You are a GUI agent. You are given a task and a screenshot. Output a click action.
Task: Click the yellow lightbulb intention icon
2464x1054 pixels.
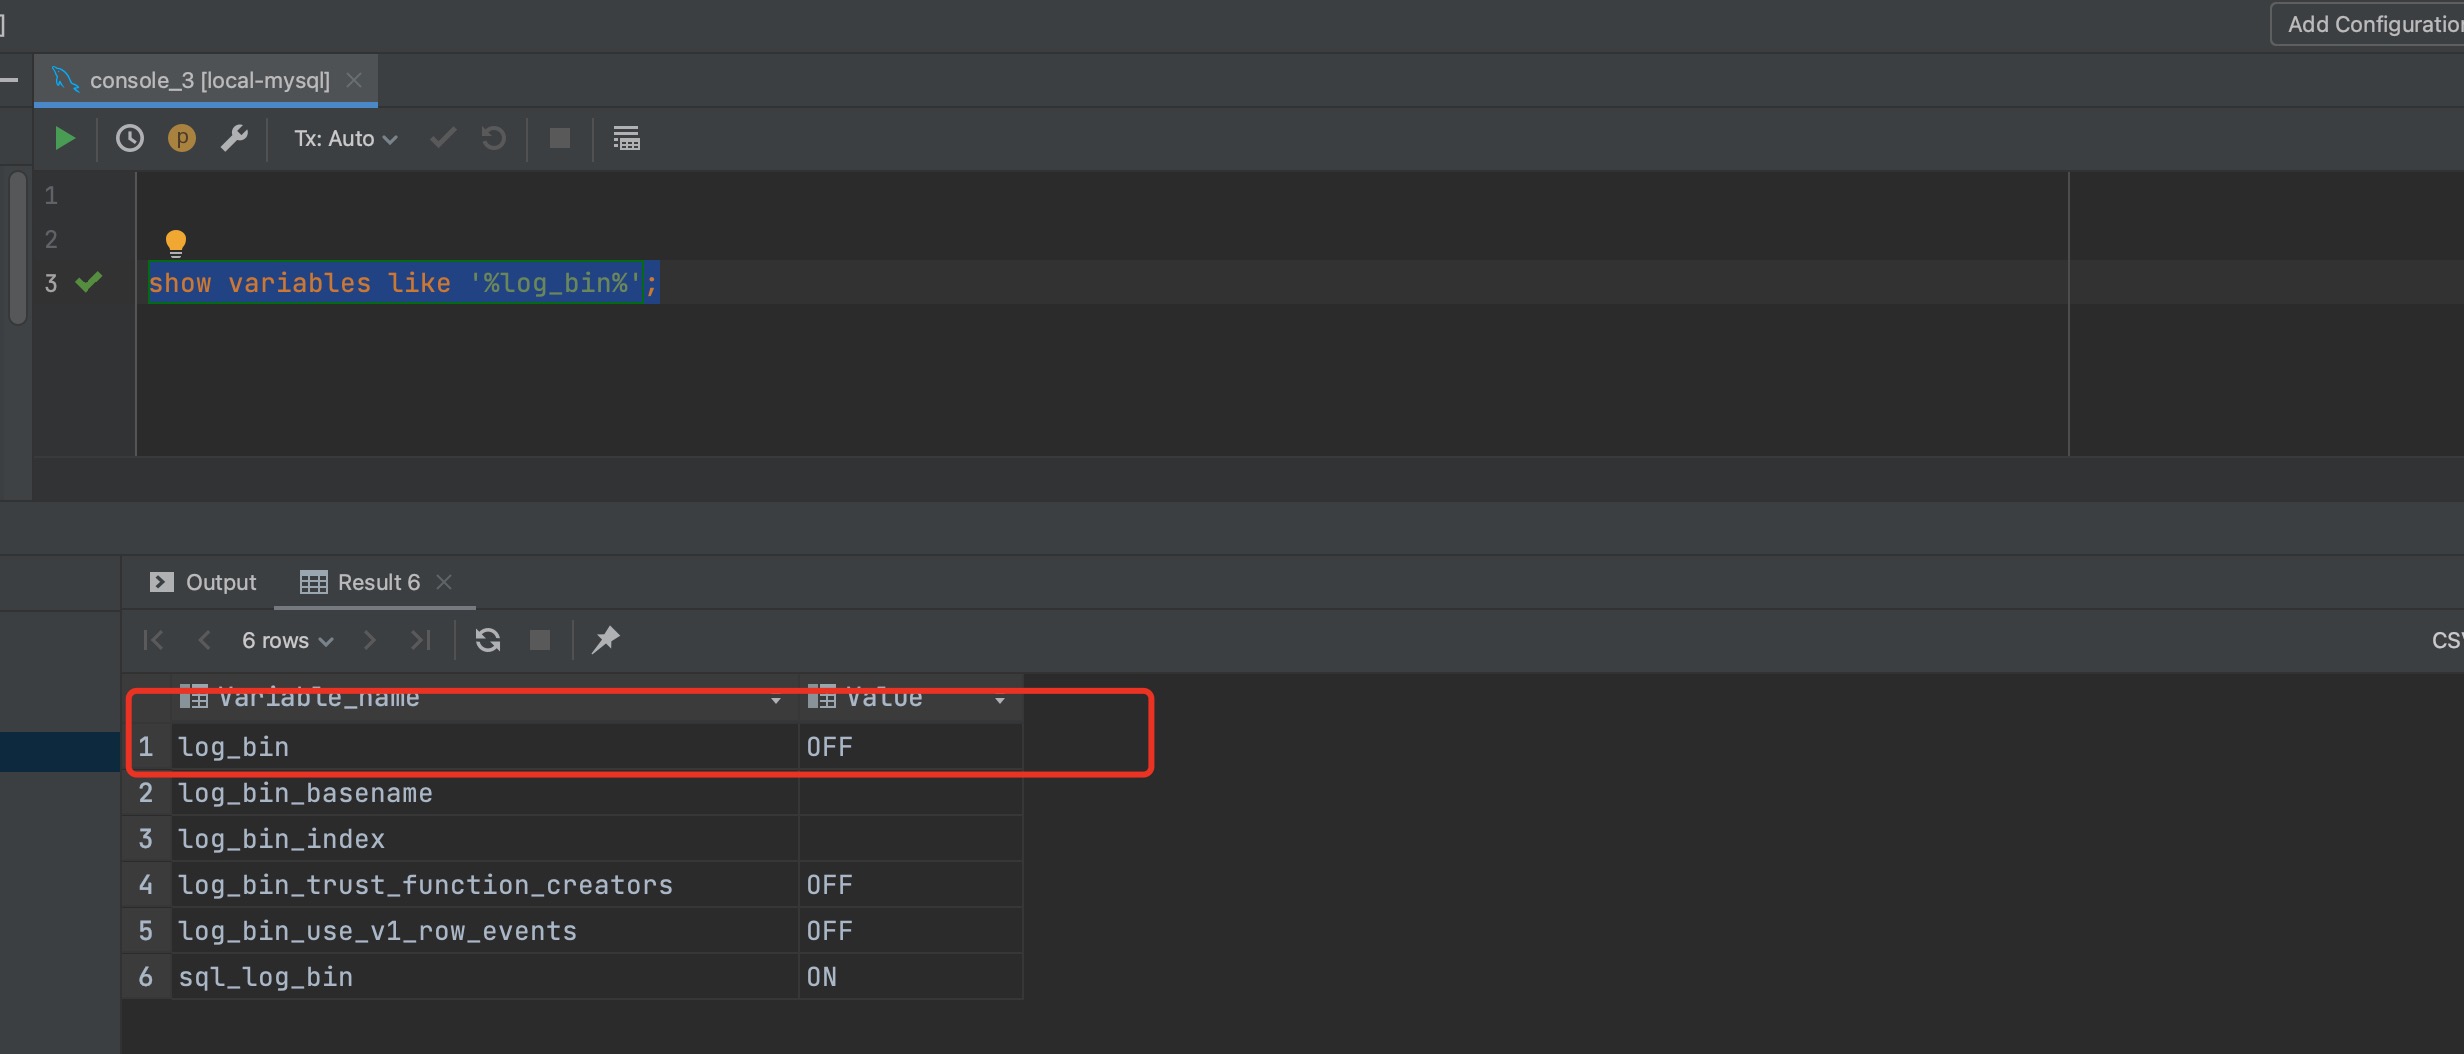click(x=176, y=242)
